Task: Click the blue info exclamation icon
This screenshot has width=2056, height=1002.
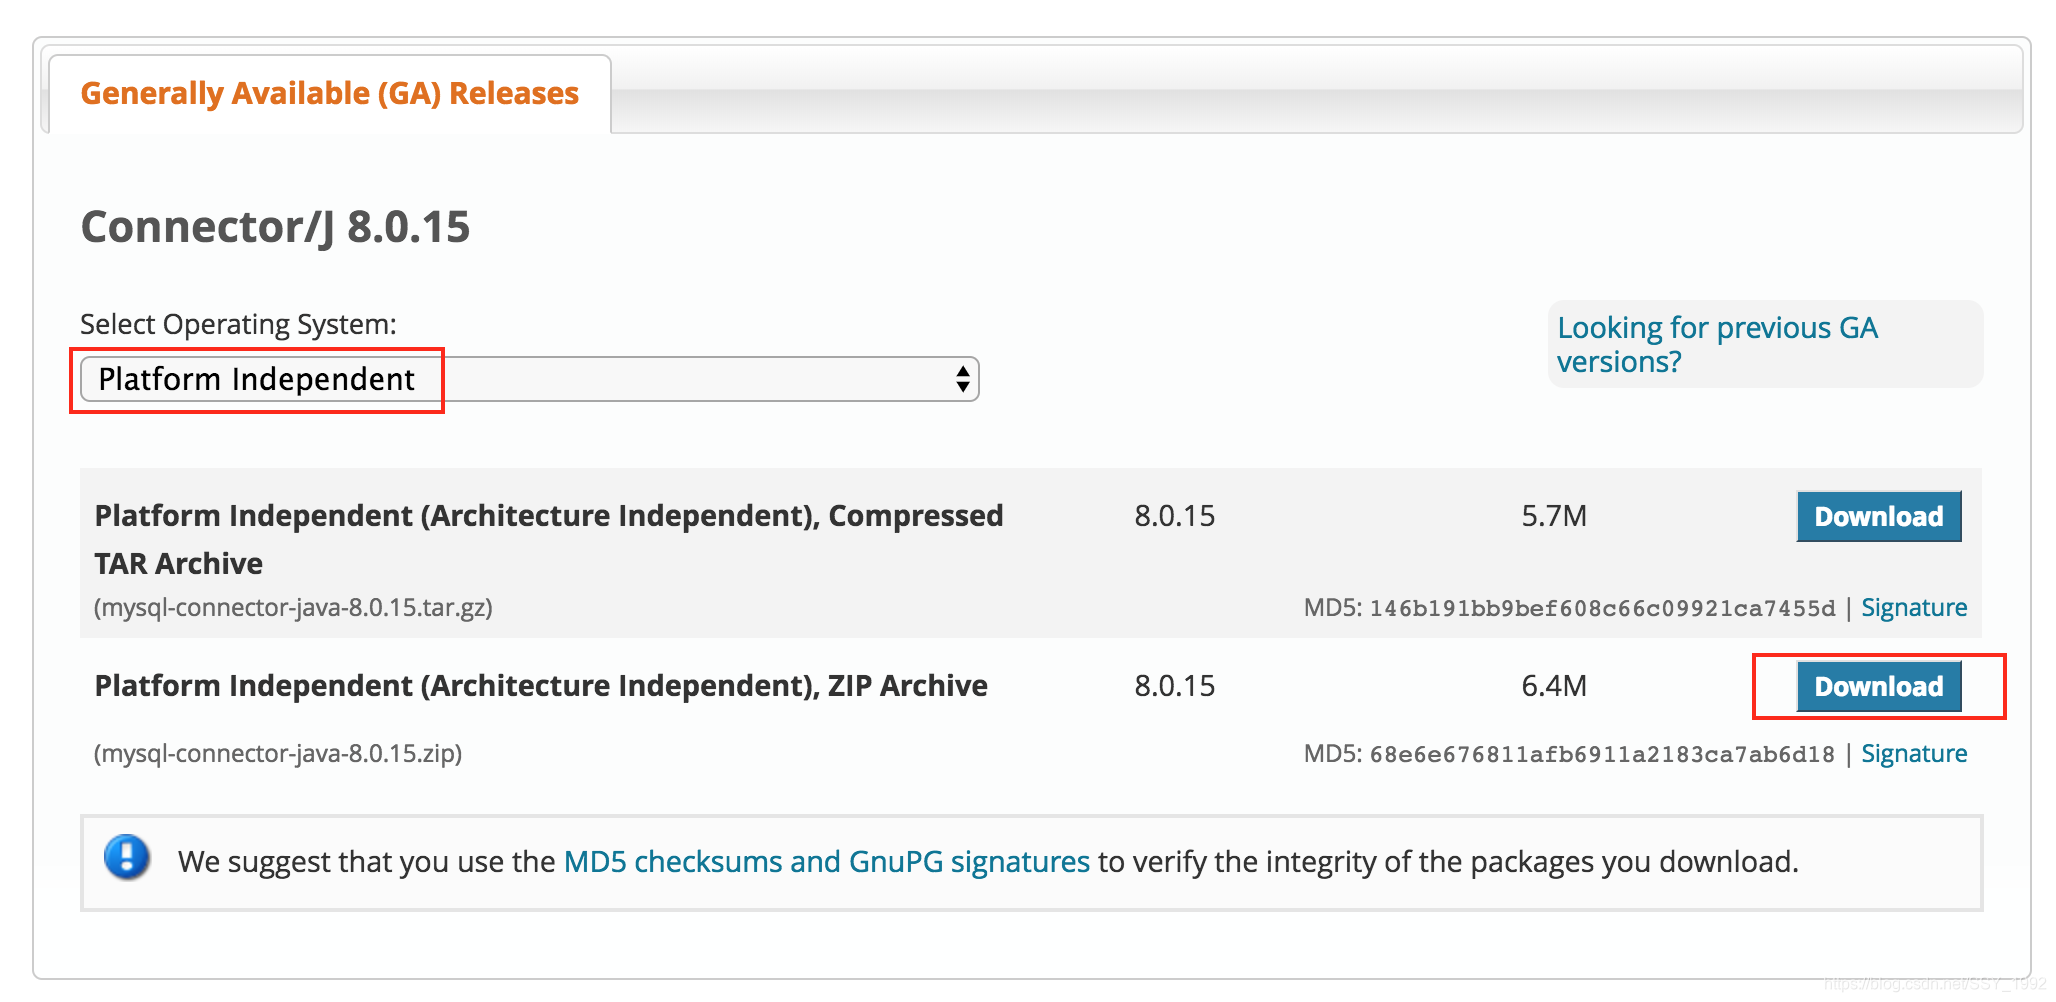Action: click(127, 858)
